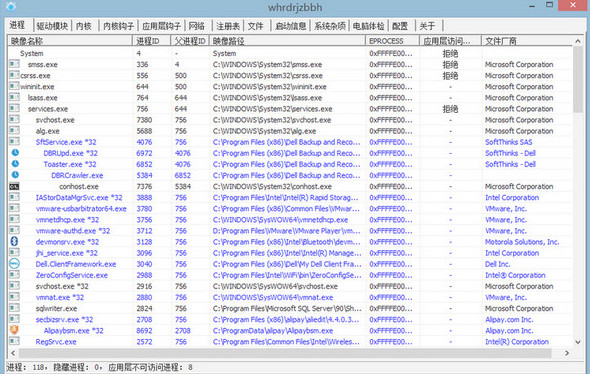Click the horizontal scrollbar left arrow
The width and height of the screenshot is (590, 374).
pyautogui.click(x=13, y=353)
